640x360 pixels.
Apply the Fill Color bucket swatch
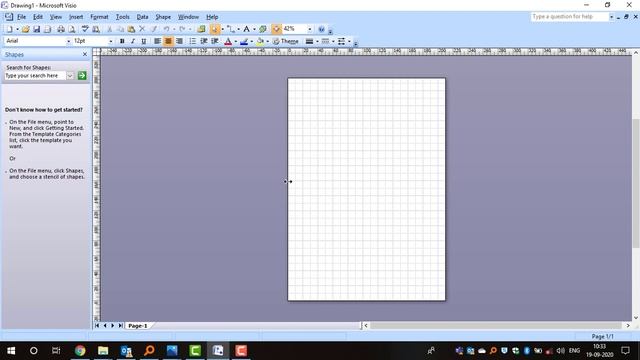pos(260,41)
